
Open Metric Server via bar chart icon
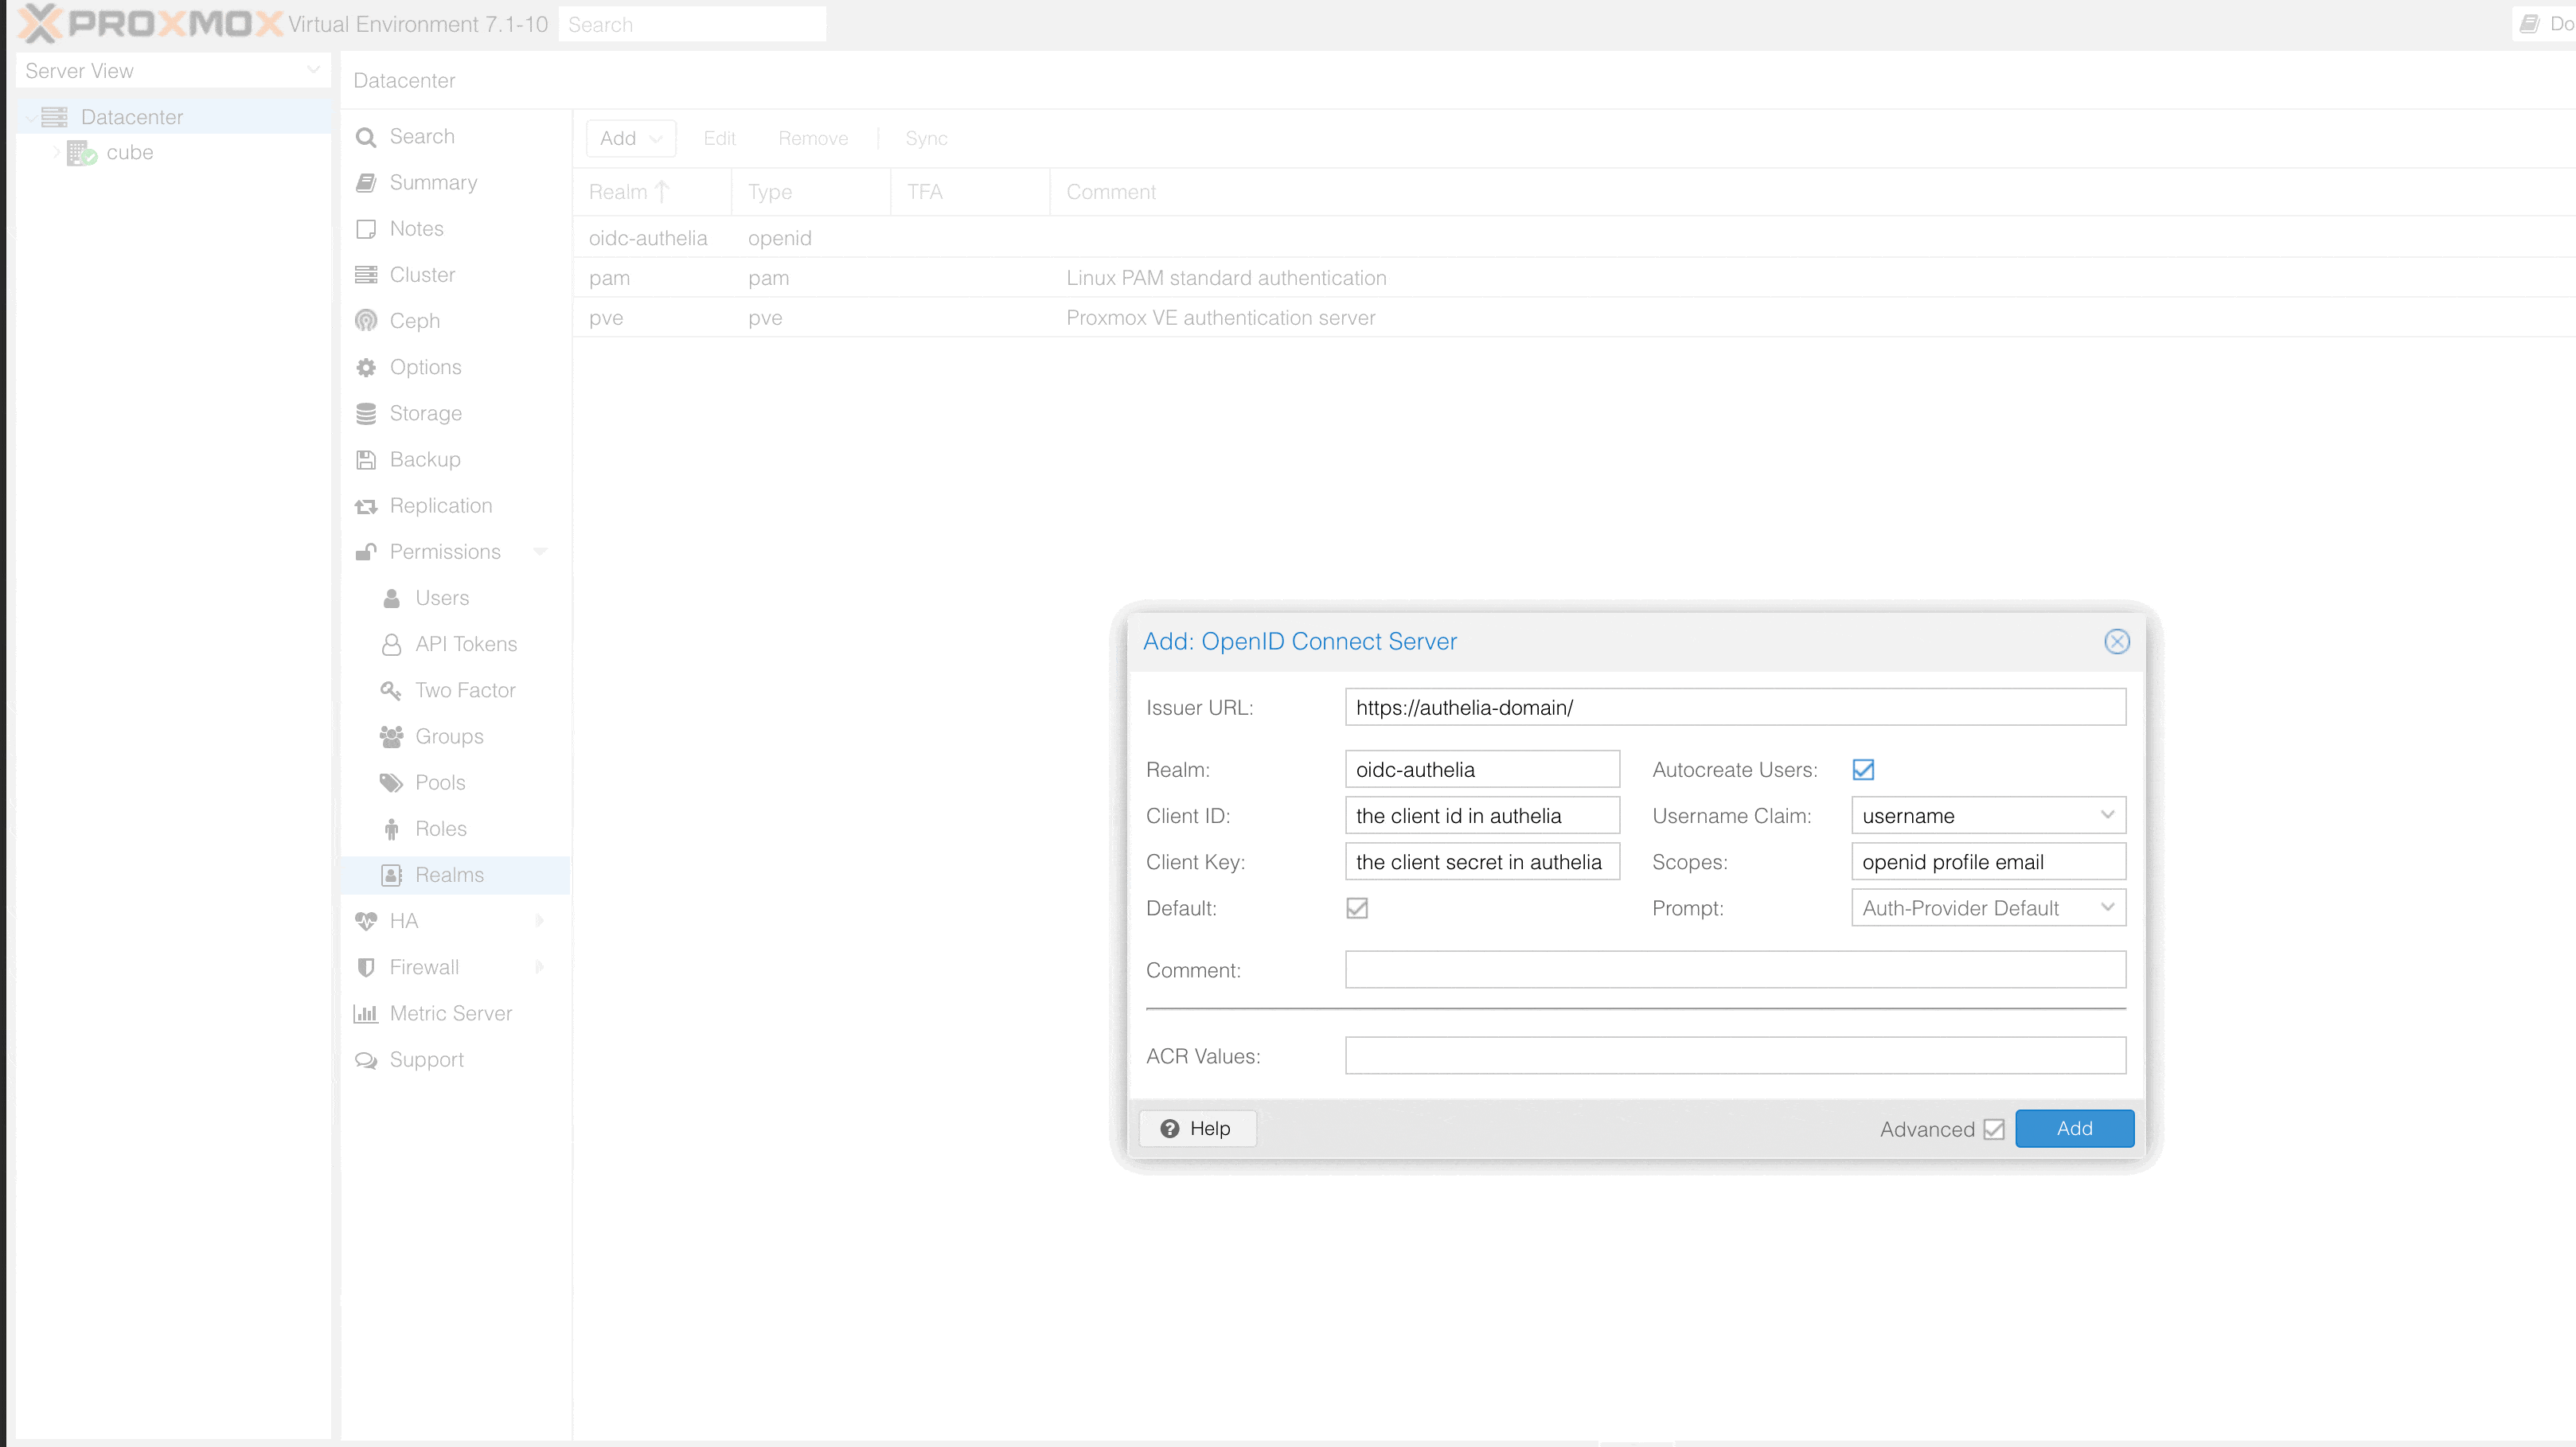(366, 1014)
